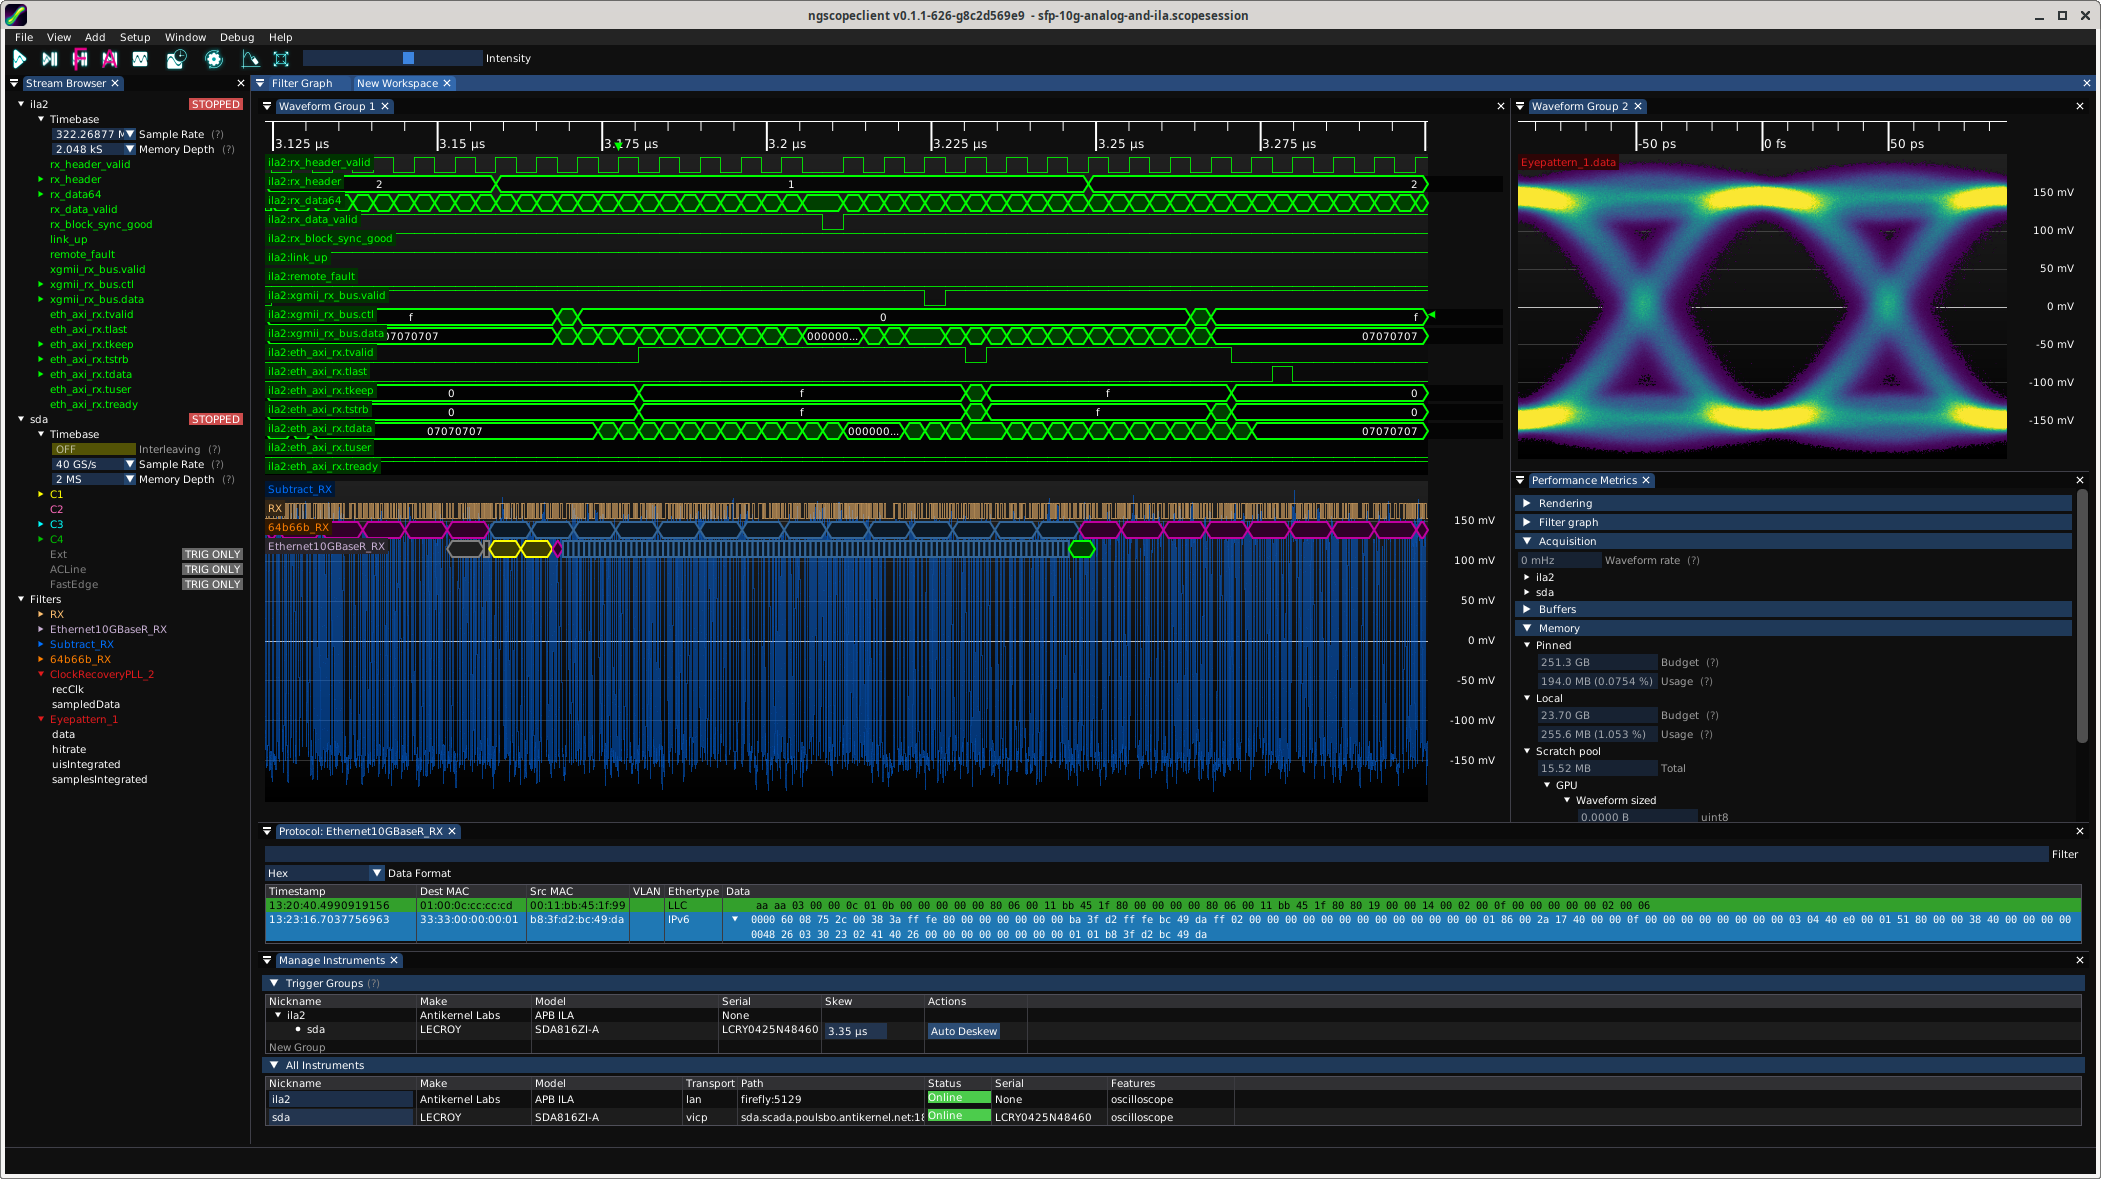Open the waveform history clock icon
Image resolution: width=2101 pixels, height=1179 pixels.
176,59
